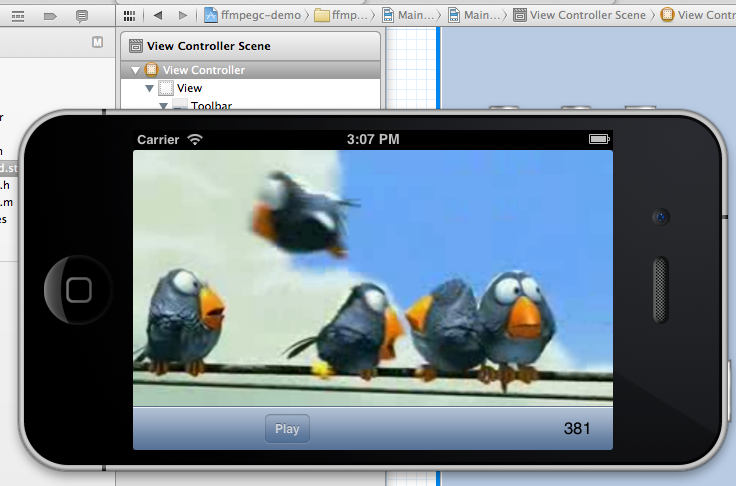Select the View item in outline
Image resolution: width=736 pixels, height=486 pixels.
(189, 88)
